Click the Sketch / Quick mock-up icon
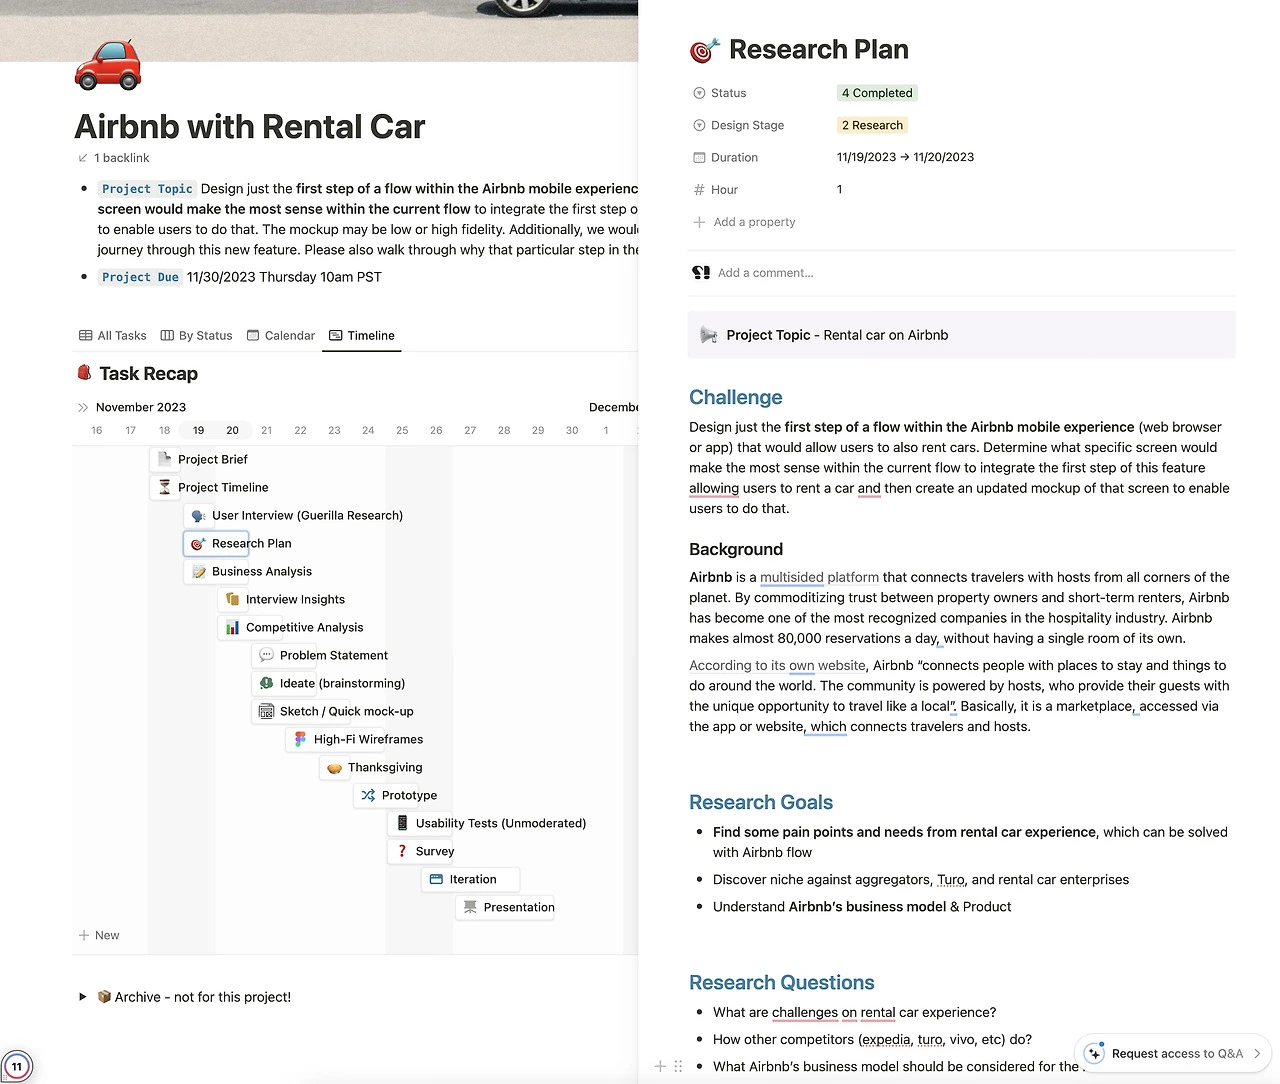The height and width of the screenshot is (1084, 1280). [x=267, y=711]
